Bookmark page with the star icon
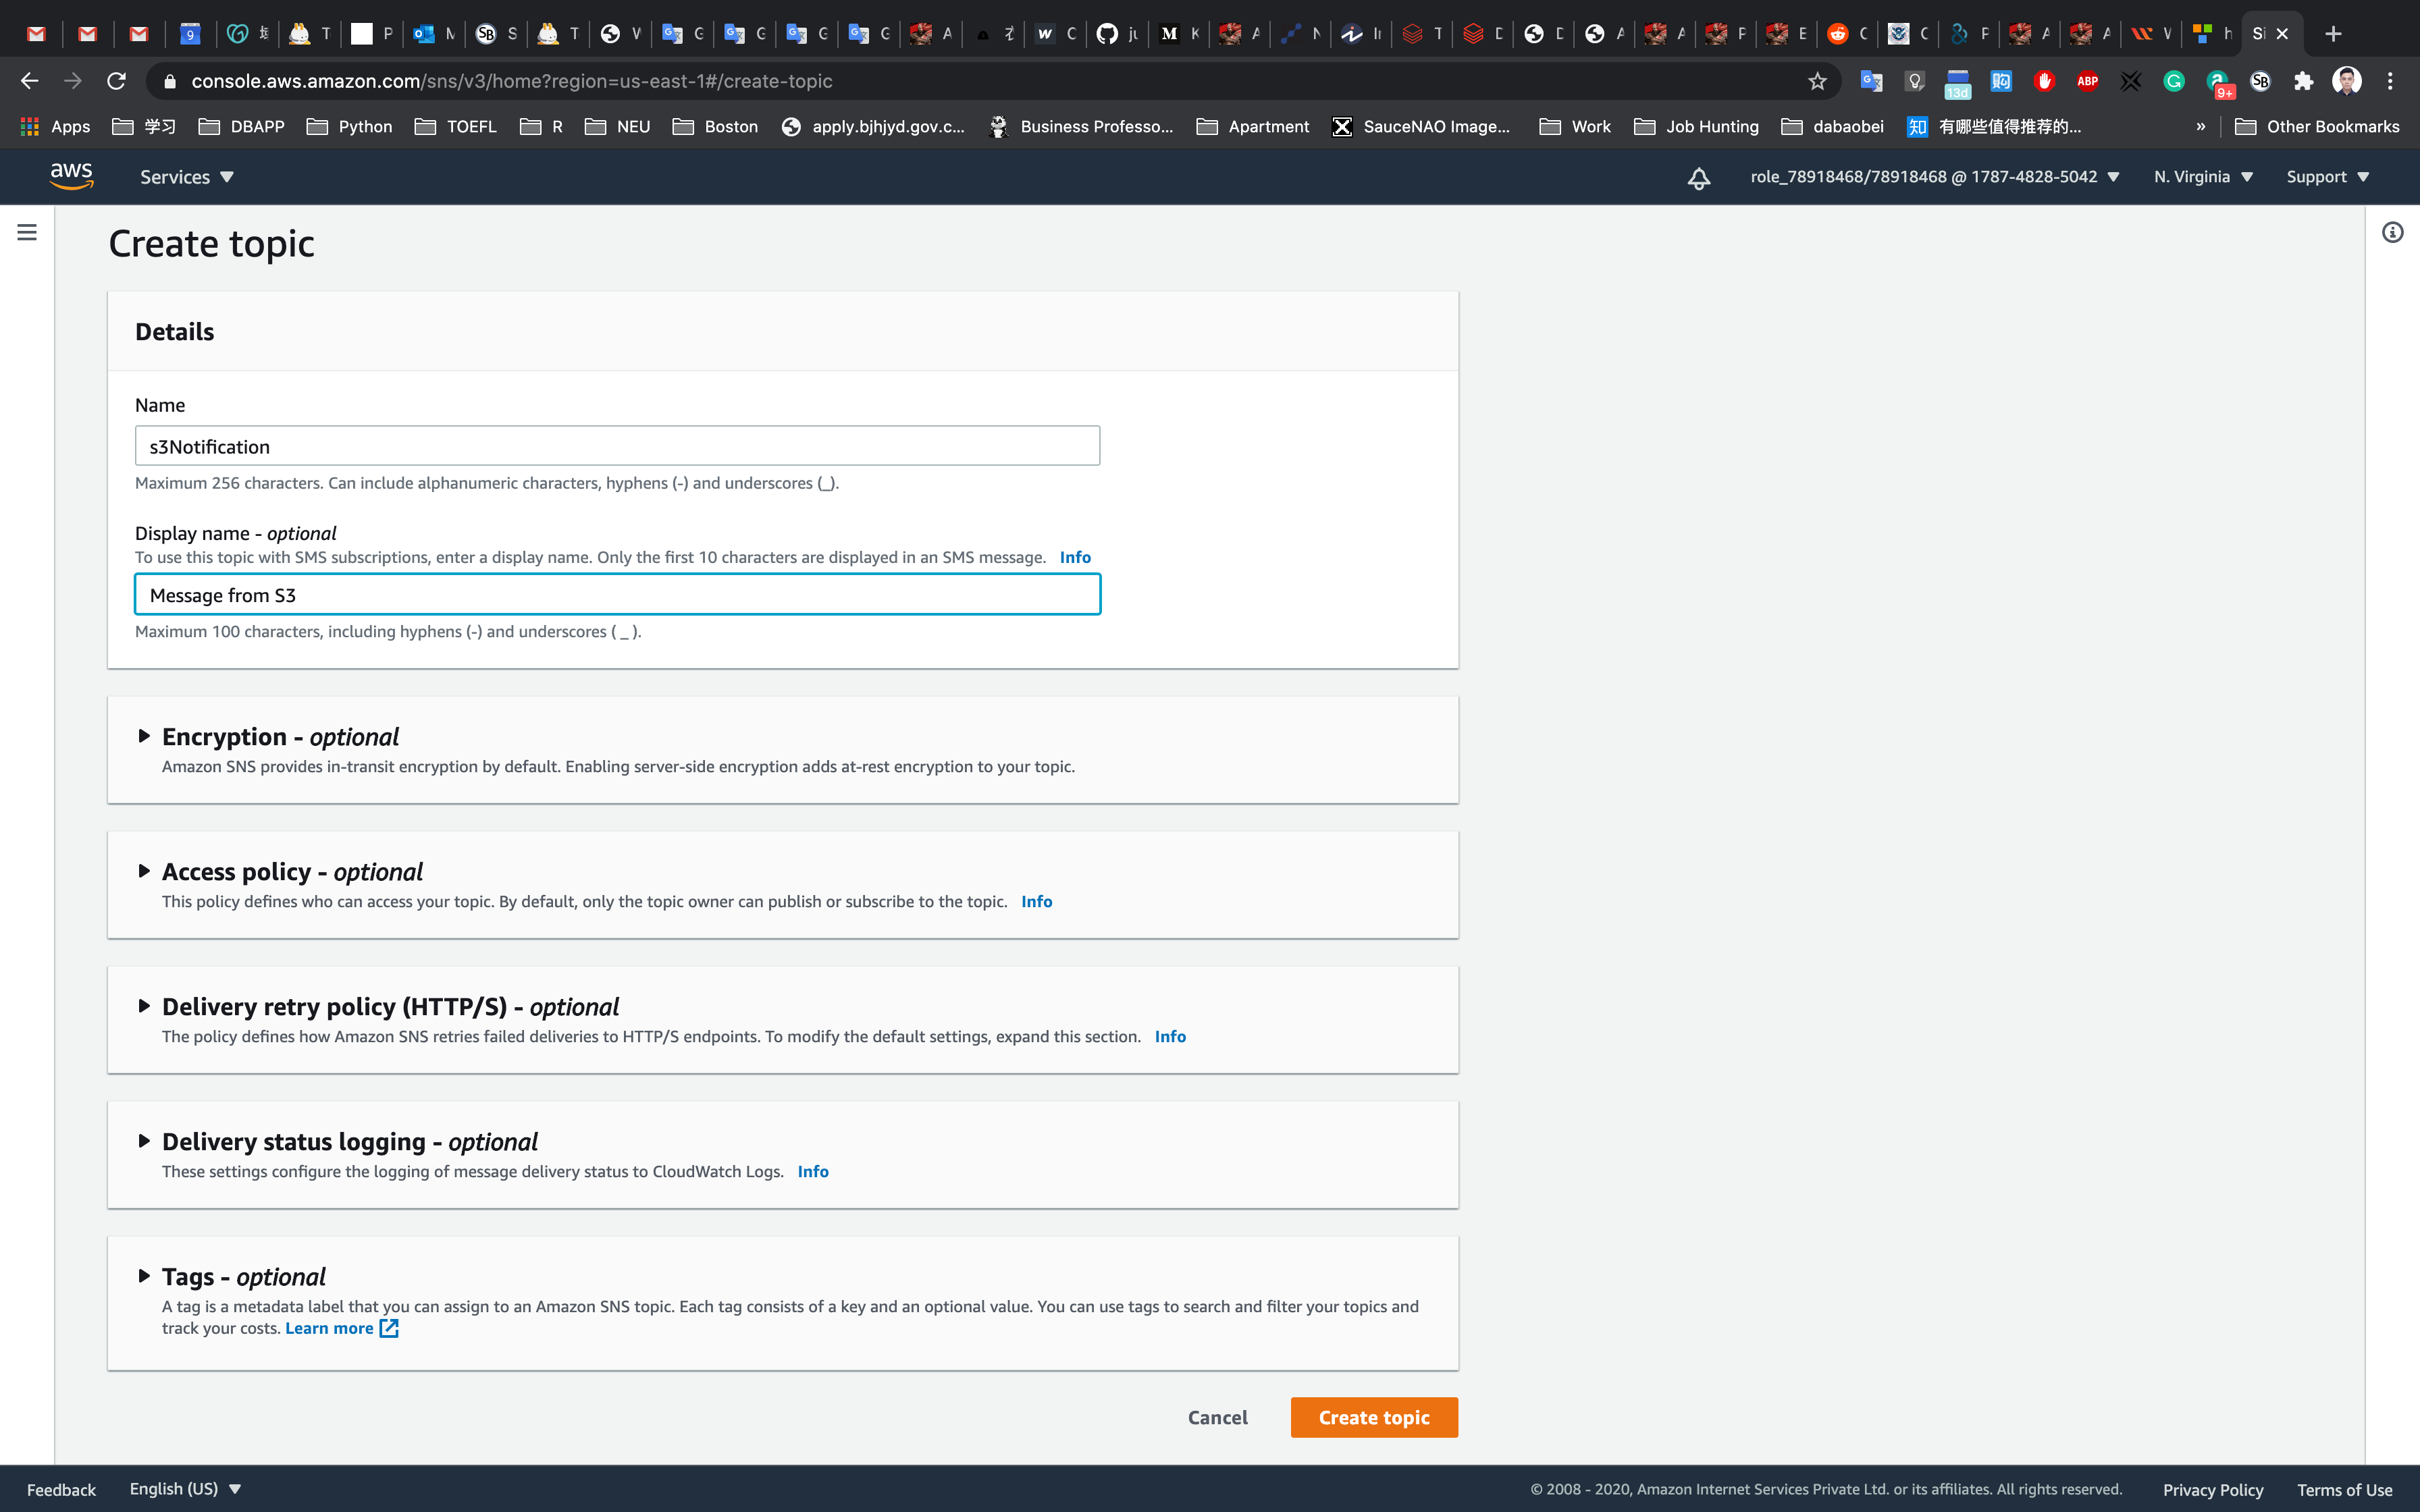The image size is (2420, 1512). pyautogui.click(x=1817, y=81)
